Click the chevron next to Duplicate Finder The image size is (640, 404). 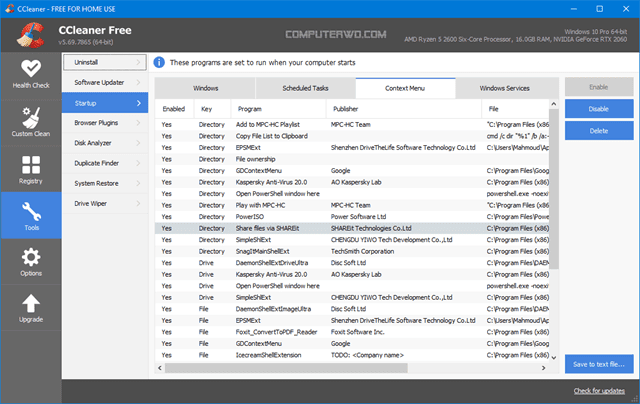pyautogui.click(x=138, y=163)
